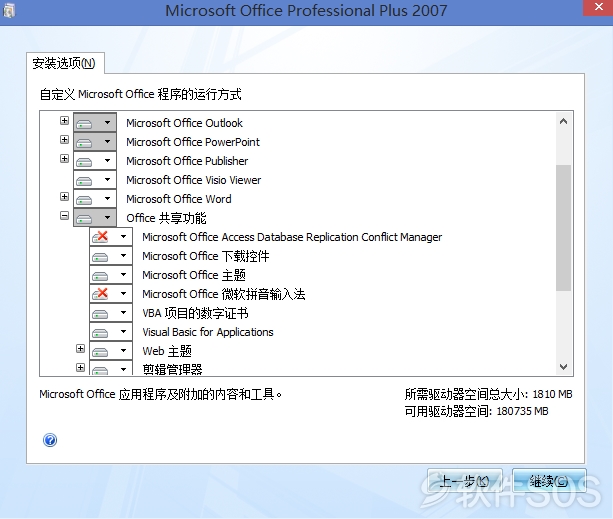The height and width of the screenshot is (519, 613).
Task: Click red X icon beside Replication Conflict Manager
Action: [x=100, y=236]
